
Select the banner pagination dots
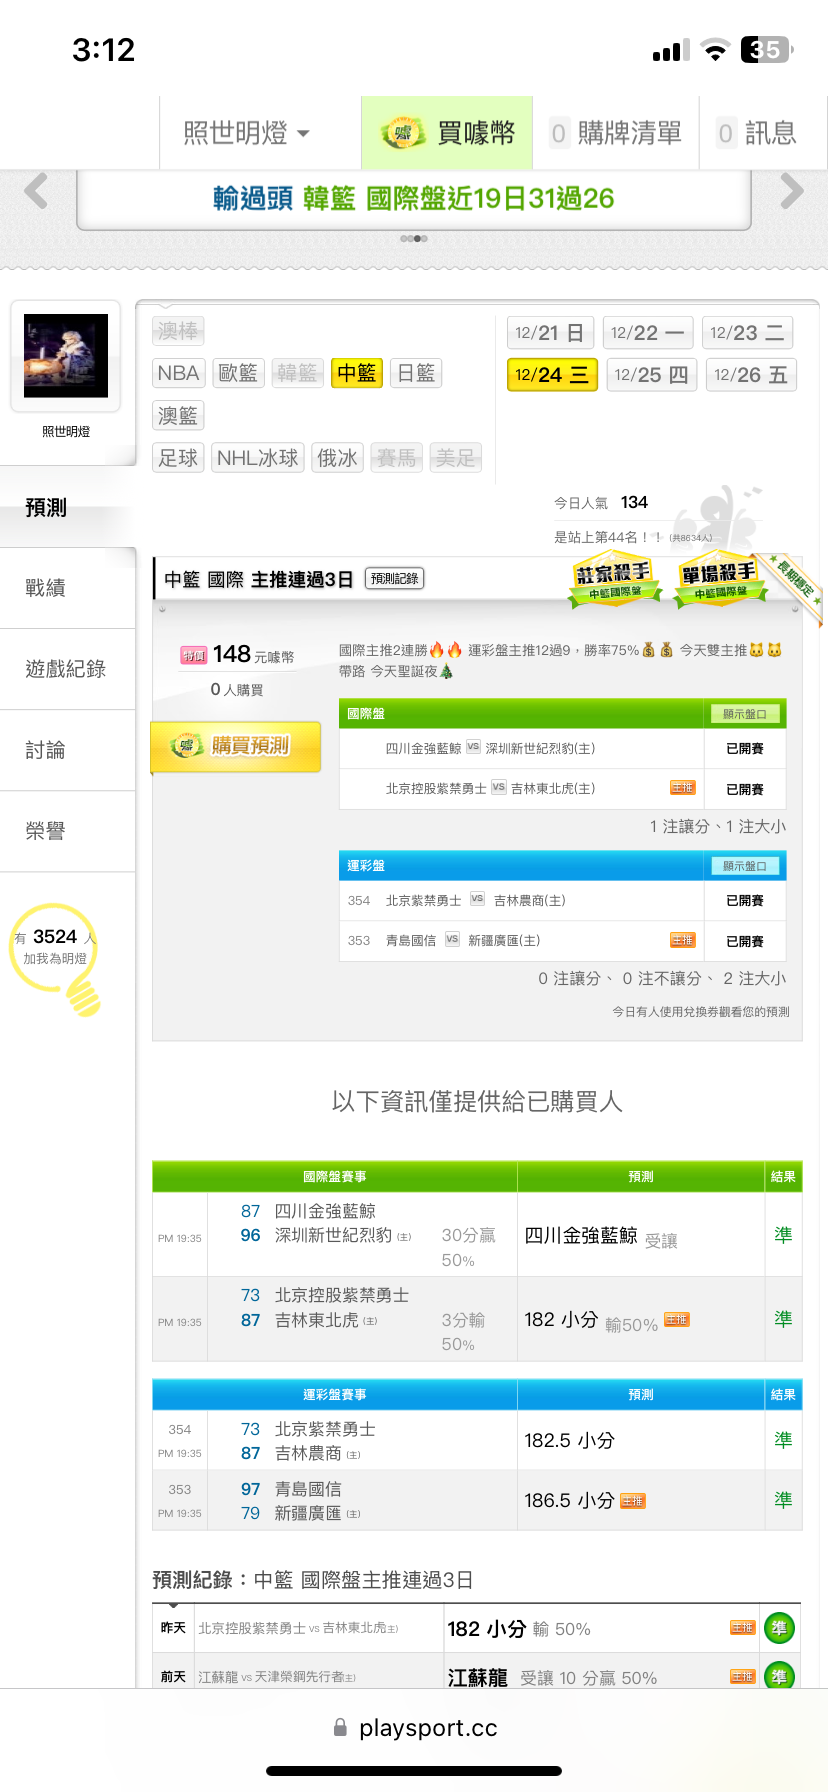pyautogui.click(x=414, y=239)
